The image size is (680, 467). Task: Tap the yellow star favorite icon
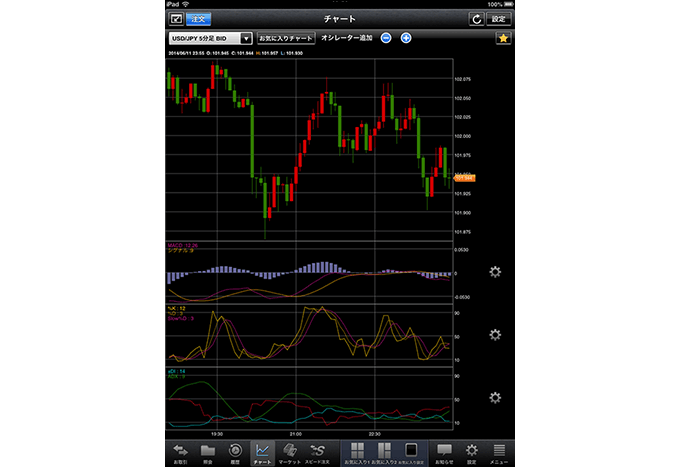504,38
